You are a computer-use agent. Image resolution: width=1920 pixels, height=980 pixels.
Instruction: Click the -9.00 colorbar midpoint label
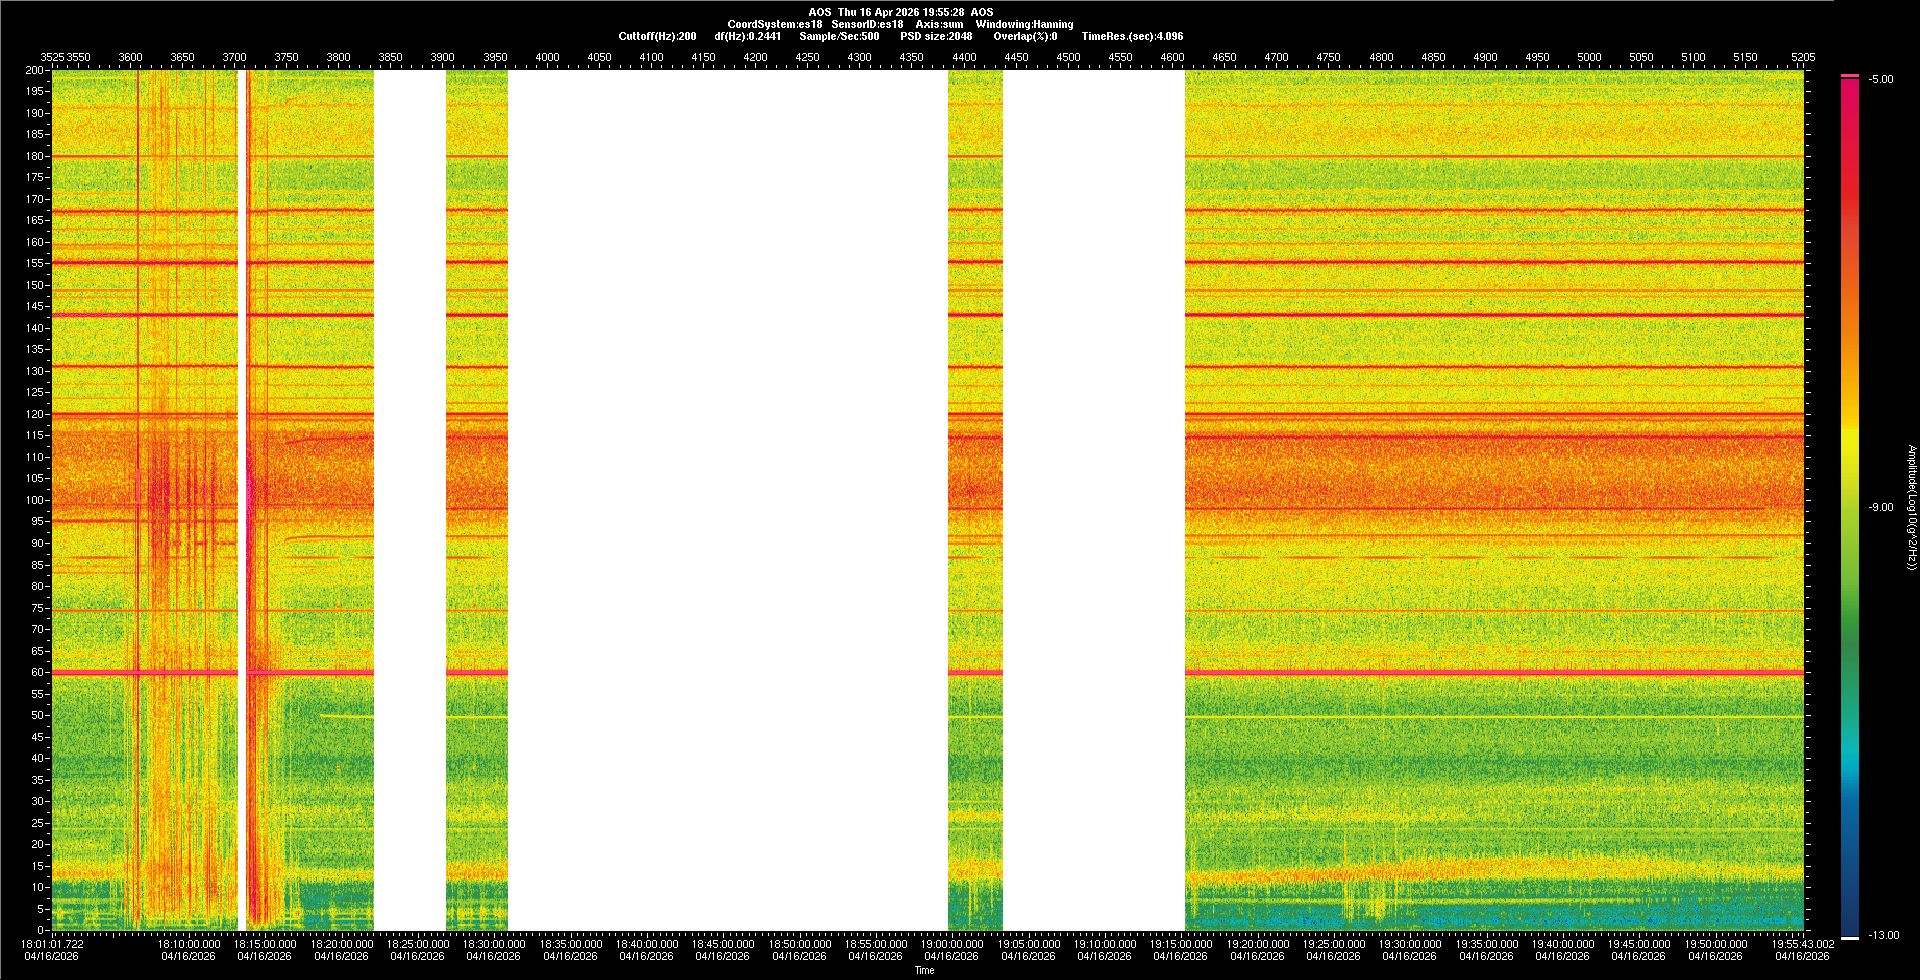click(x=1881, y=507)
